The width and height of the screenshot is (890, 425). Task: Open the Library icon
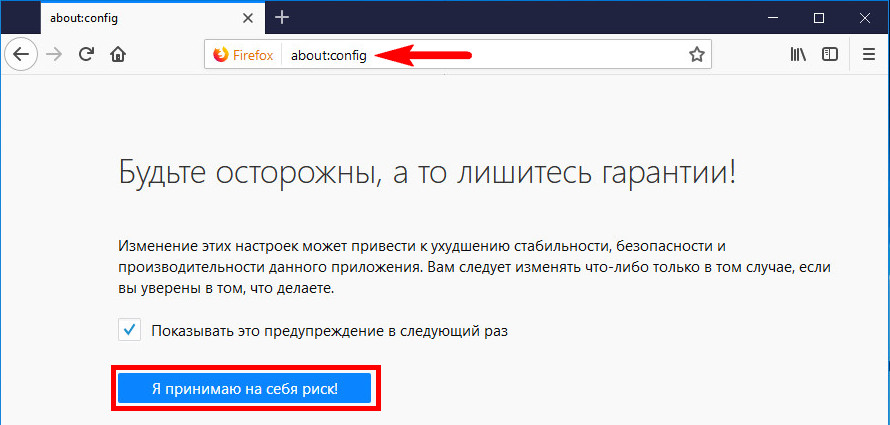798,54
